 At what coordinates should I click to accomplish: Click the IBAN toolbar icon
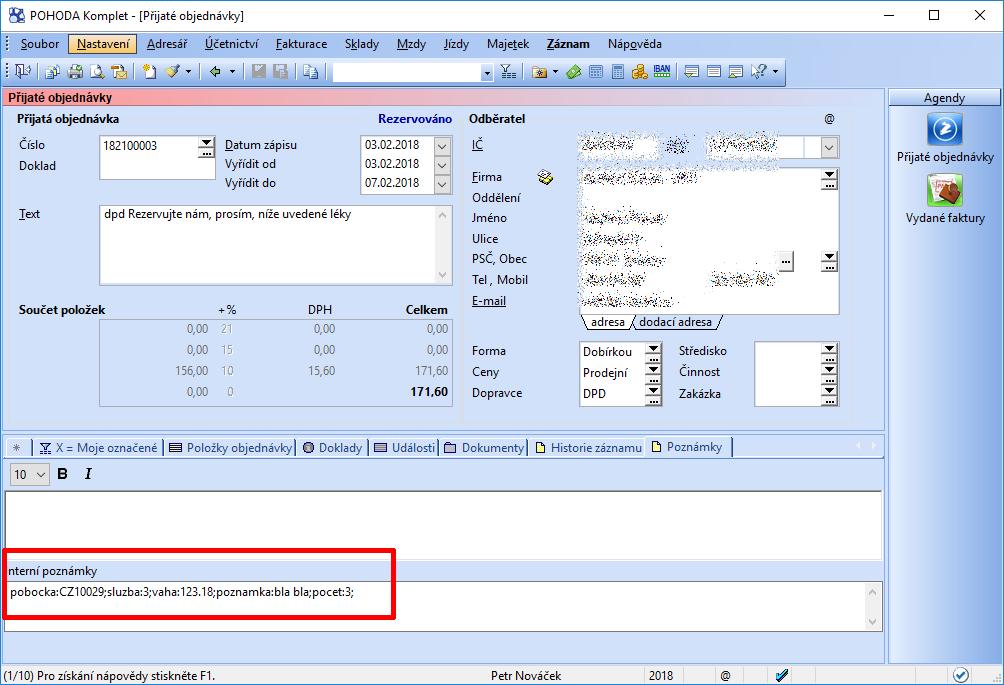click(662, 71)
